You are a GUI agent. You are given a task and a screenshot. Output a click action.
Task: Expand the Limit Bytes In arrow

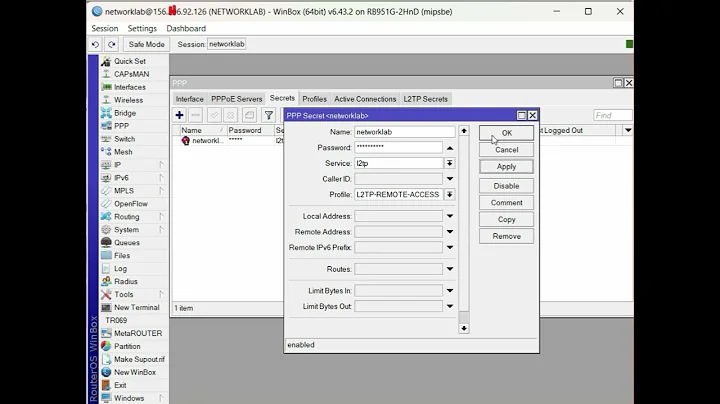point(450,291)
